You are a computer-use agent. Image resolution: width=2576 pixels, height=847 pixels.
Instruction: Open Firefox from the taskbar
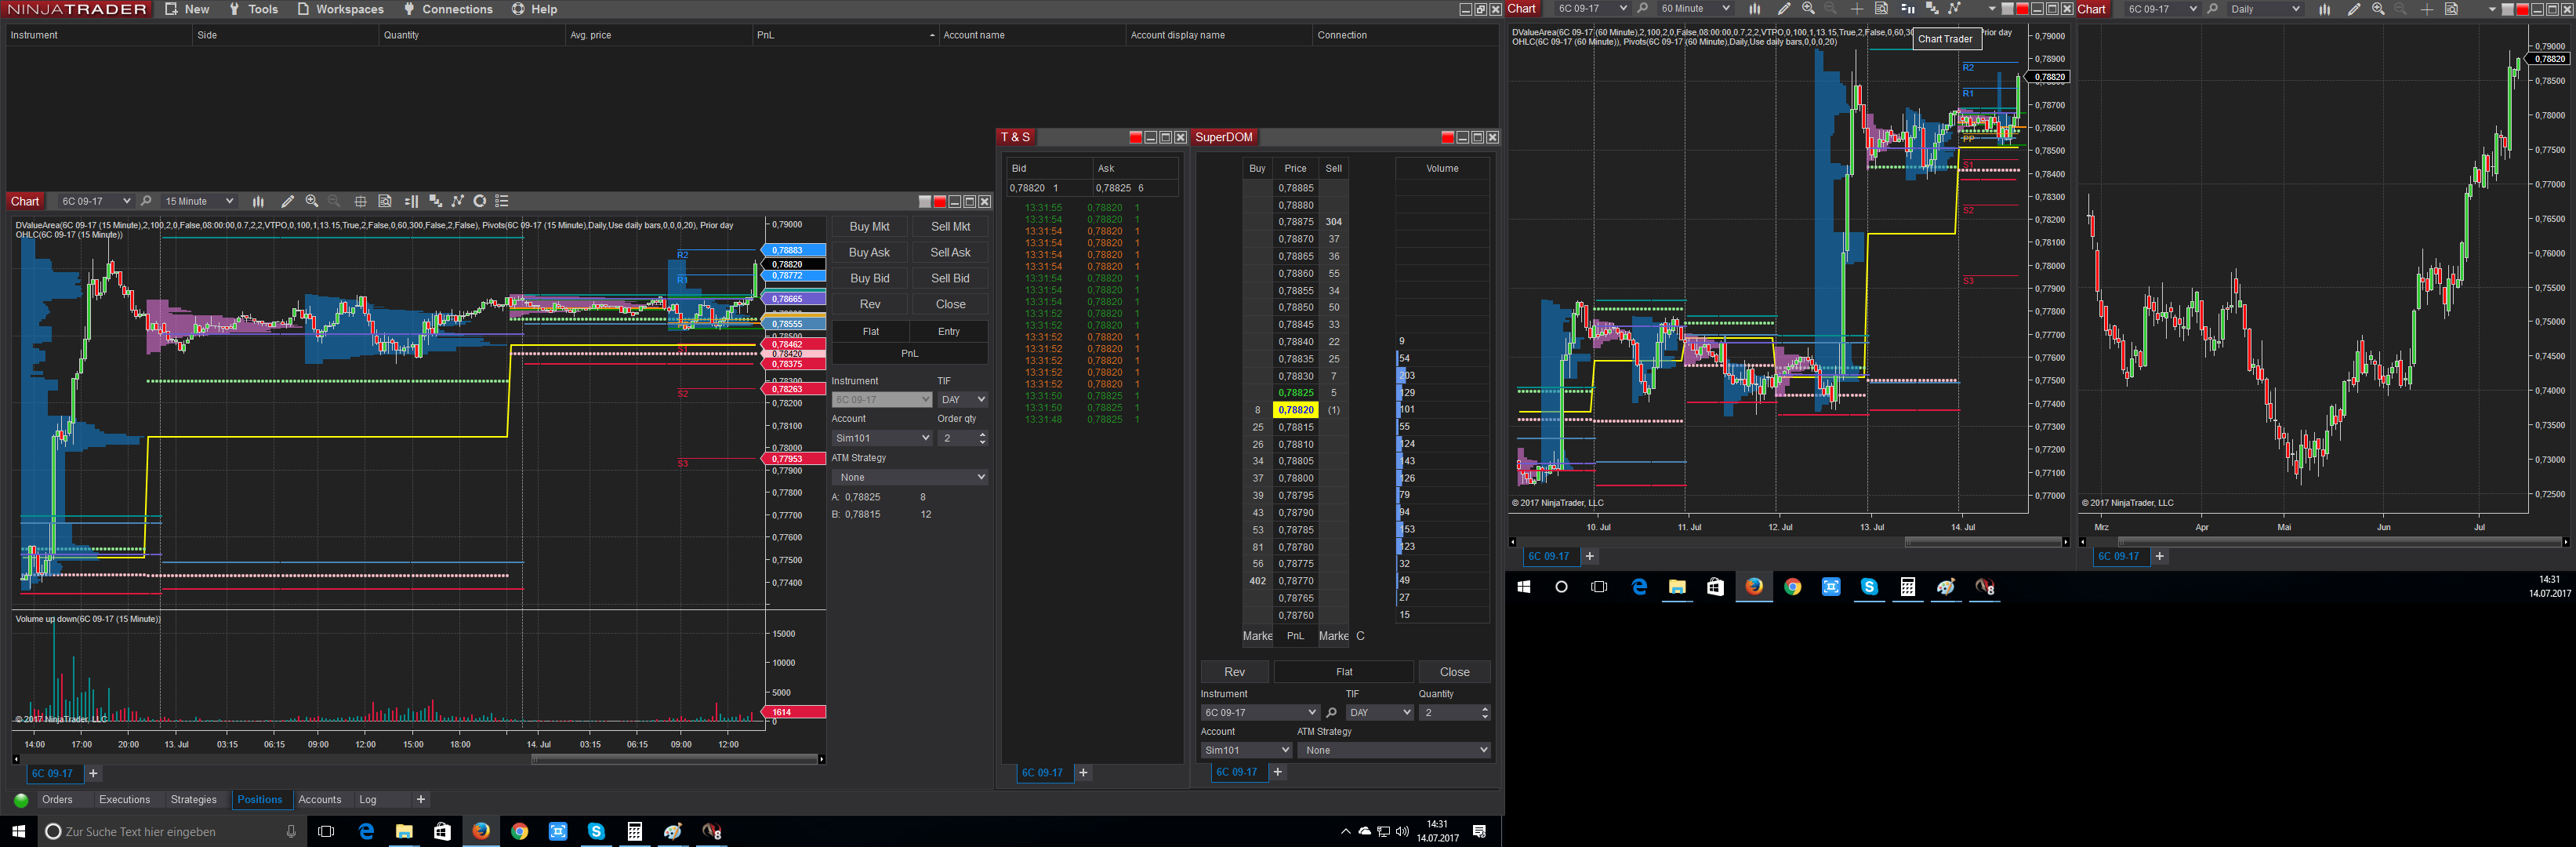pyautogui.click(x=481, y=831)
